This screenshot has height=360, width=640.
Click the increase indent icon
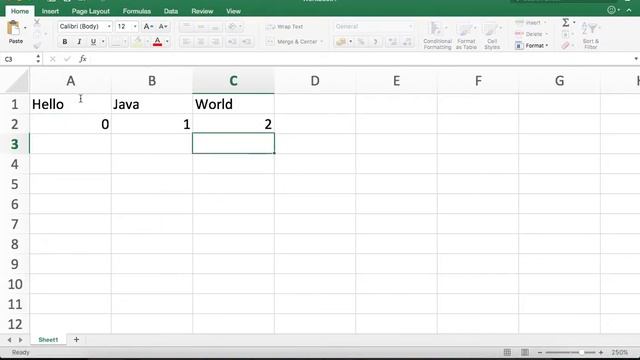pos(246,42)
